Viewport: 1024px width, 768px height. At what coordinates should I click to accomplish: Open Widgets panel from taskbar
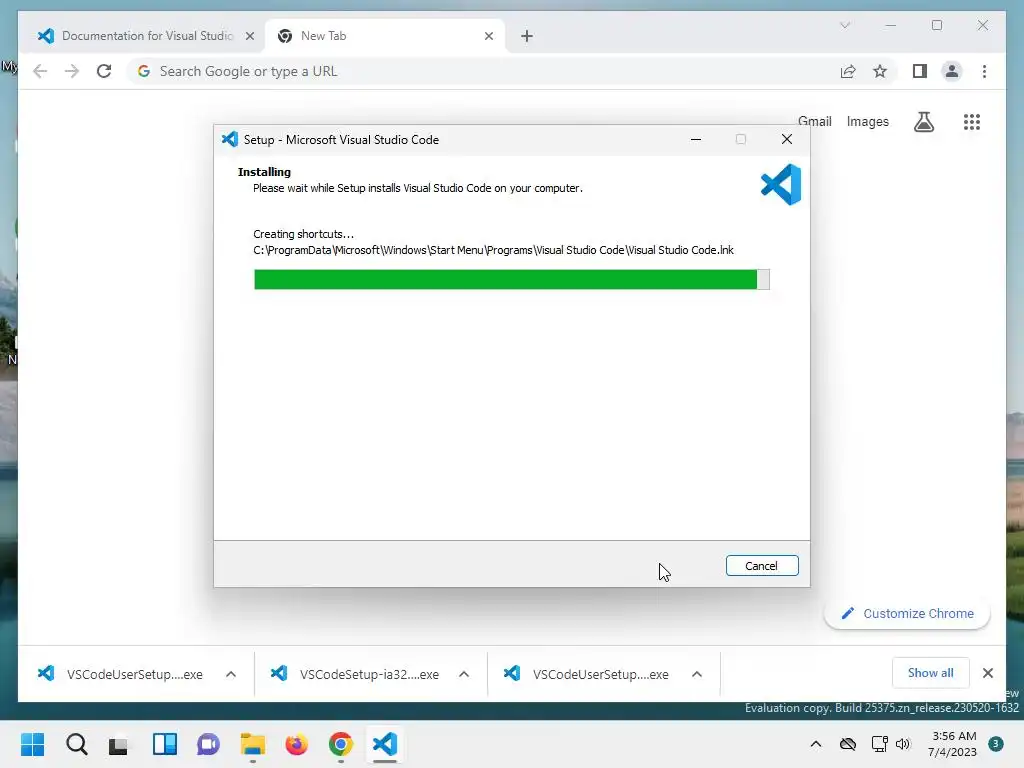point(165,744)
